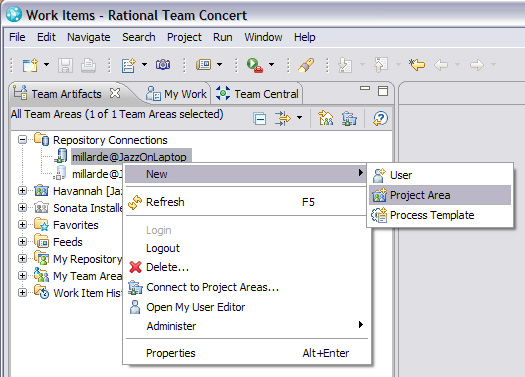525x377 pixels.
Task: Switch to the My Work tab
Action: pos(176,94)
